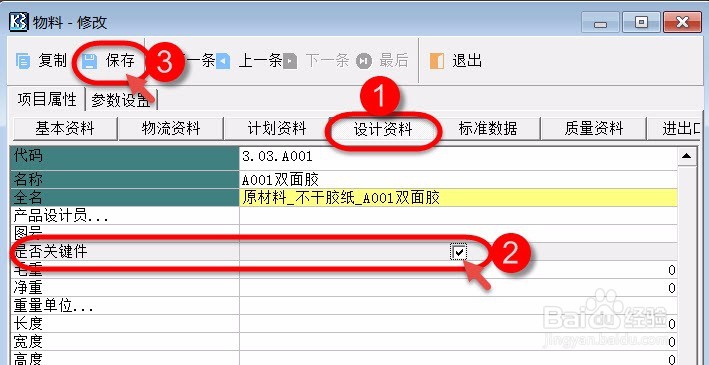Click the 毛重 value field
709x365 pixels.
tap(458, 270)
